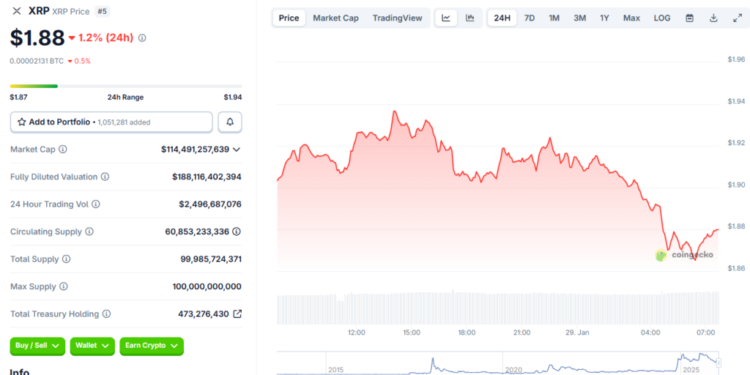Click the star Add to Portfolio button
The width and height of the screenshot is (750, 375).
click(x=111, y=122)
